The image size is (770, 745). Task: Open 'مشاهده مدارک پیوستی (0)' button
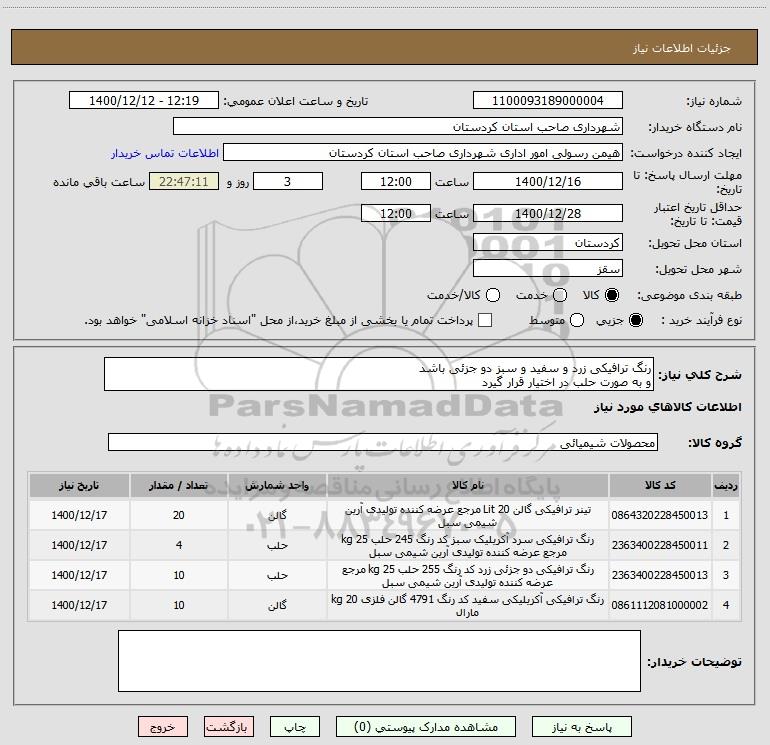point(426,727)
